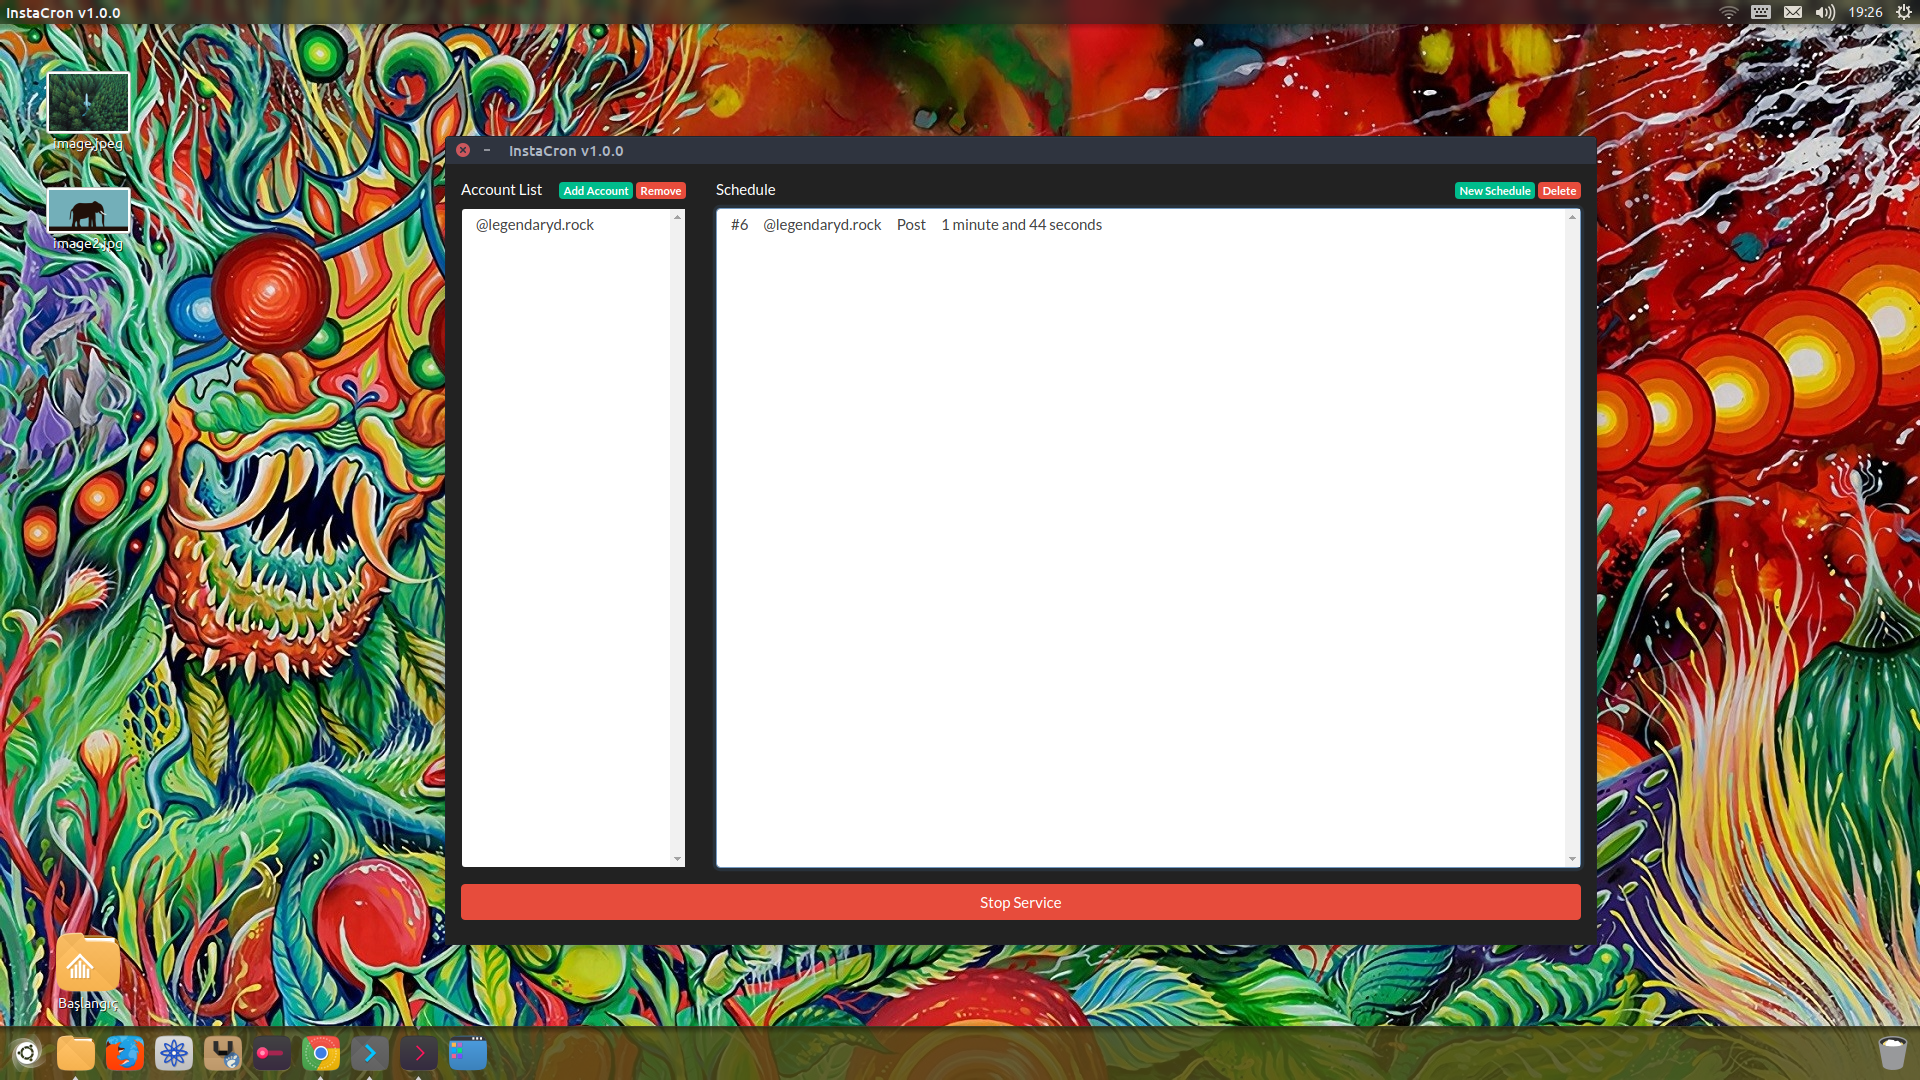The height and width of the screenshot is (1080, 1920).
Task: Remove the selected account
Action: (660, 191)
